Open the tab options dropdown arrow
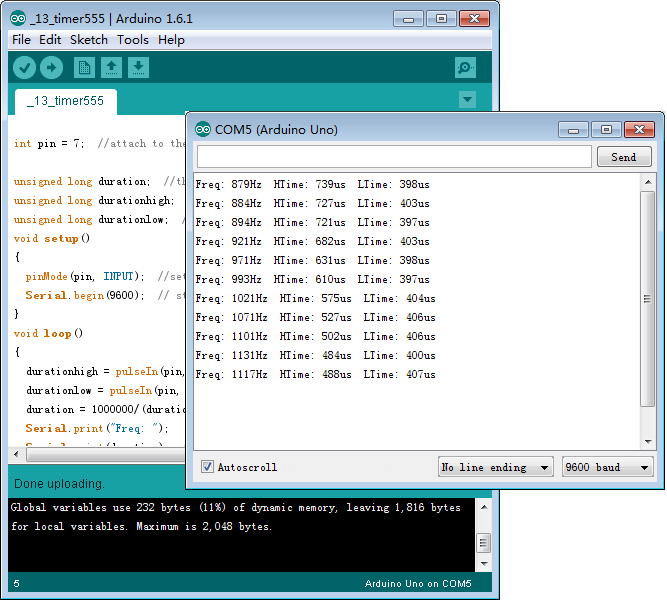Image resolution: width=667 pixels, height=600 pixels. pos(467,100)
